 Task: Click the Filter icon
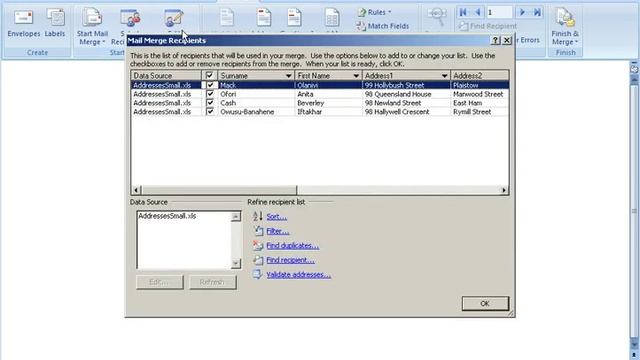258,231
